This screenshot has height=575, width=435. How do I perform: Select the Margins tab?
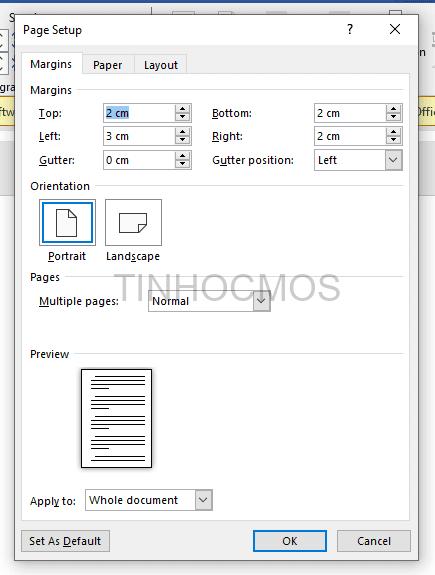[x=51, y=64]
